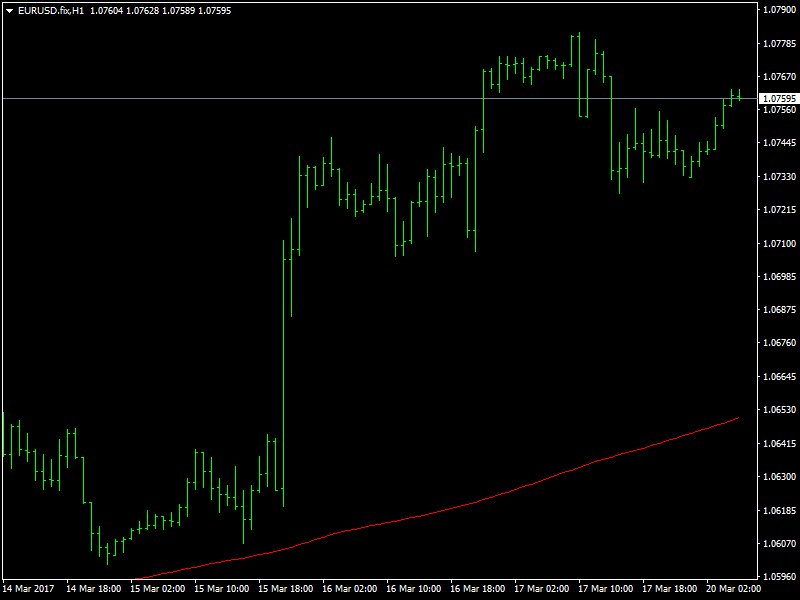The height and width of the screenshot is (600, 800).
Task: Click the 1.06300 price axis label
Action: [x=779, y=477]
